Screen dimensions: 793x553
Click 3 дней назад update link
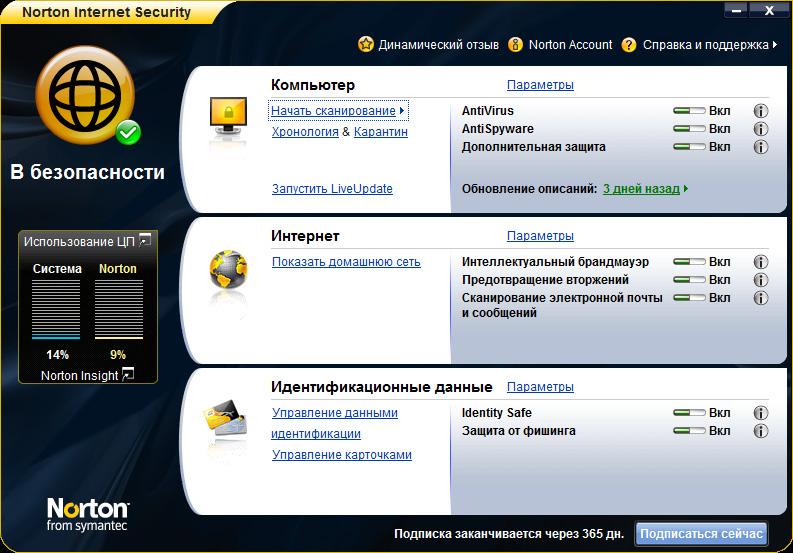pyautogui.click(x=641, y=189)
